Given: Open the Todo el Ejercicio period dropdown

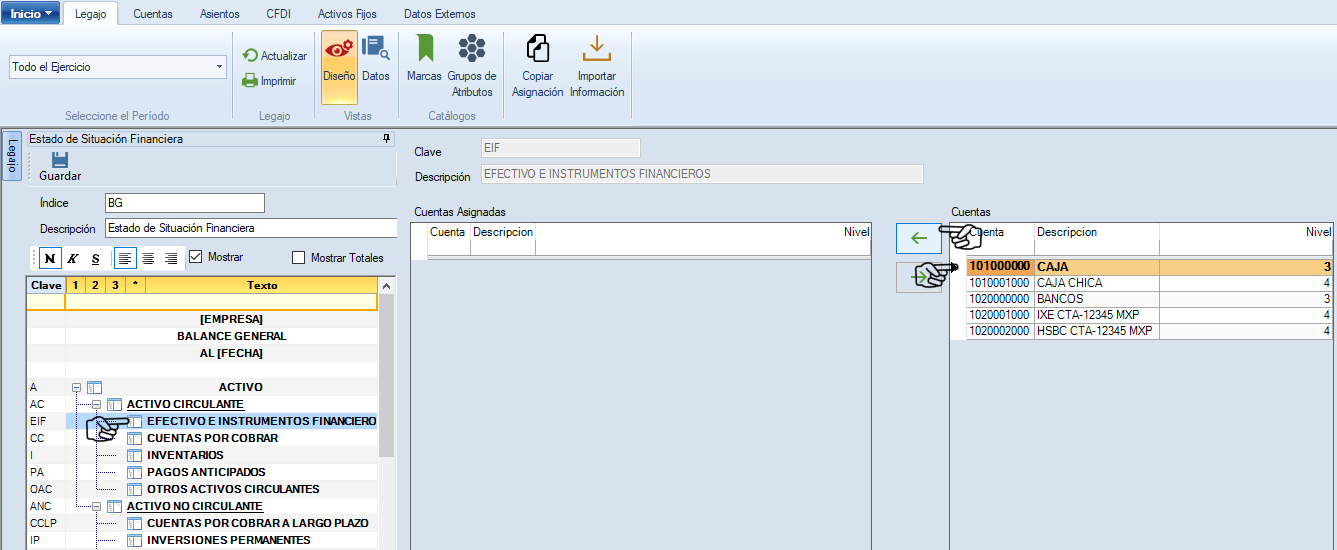Looking at the screenshot, I should (x=219, y=67).
